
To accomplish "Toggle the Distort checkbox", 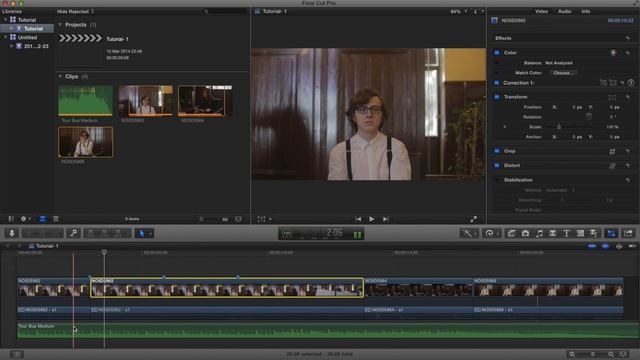I will coord(497,165).
